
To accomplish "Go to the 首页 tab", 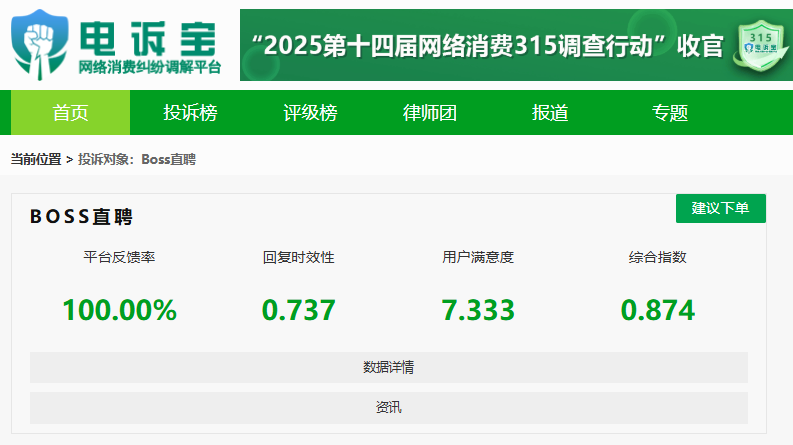I will 70,112.
